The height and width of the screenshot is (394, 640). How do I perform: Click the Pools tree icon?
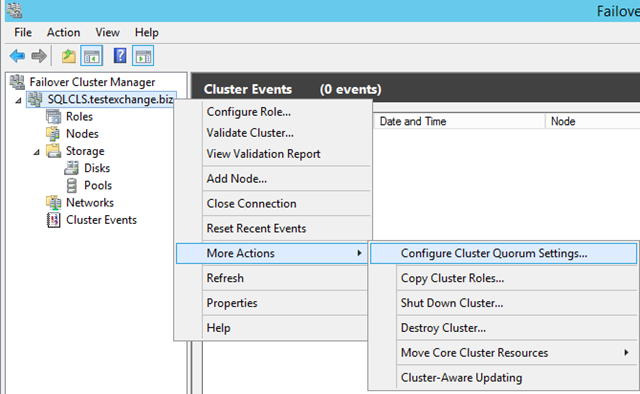point(71,185)
